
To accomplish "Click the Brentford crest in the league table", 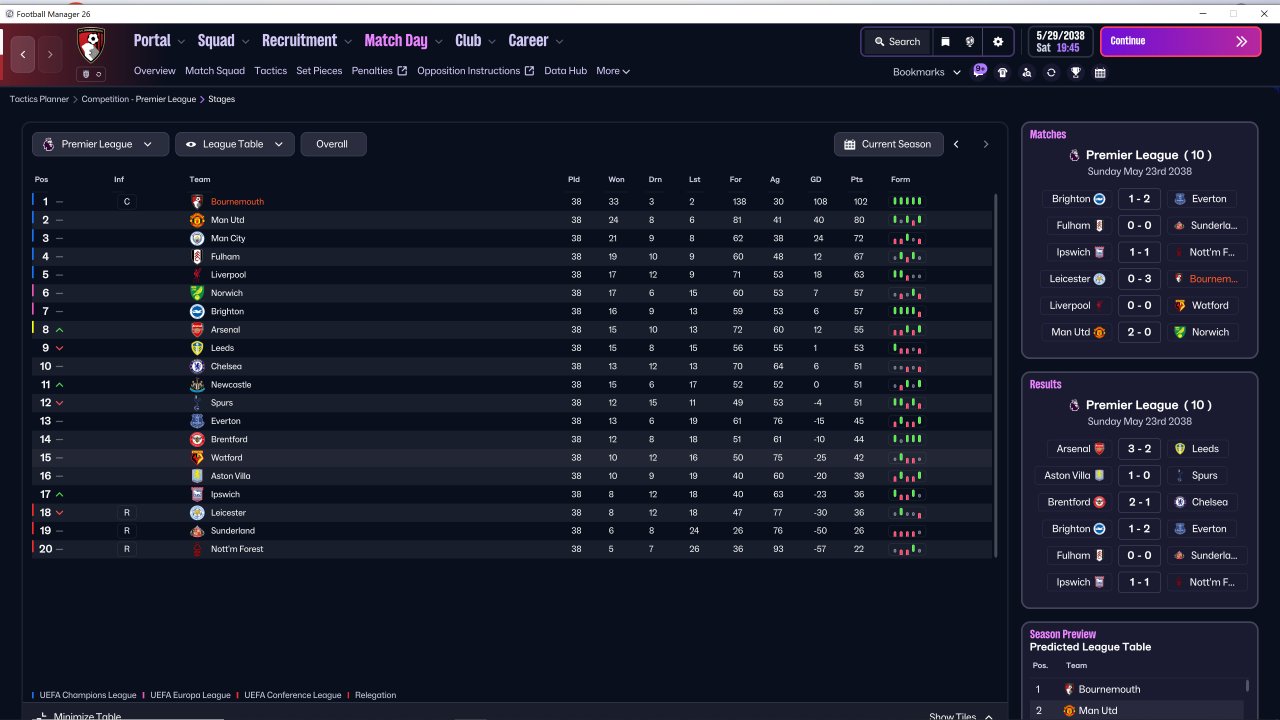I will pyautogui.click(x=197, y=439).
